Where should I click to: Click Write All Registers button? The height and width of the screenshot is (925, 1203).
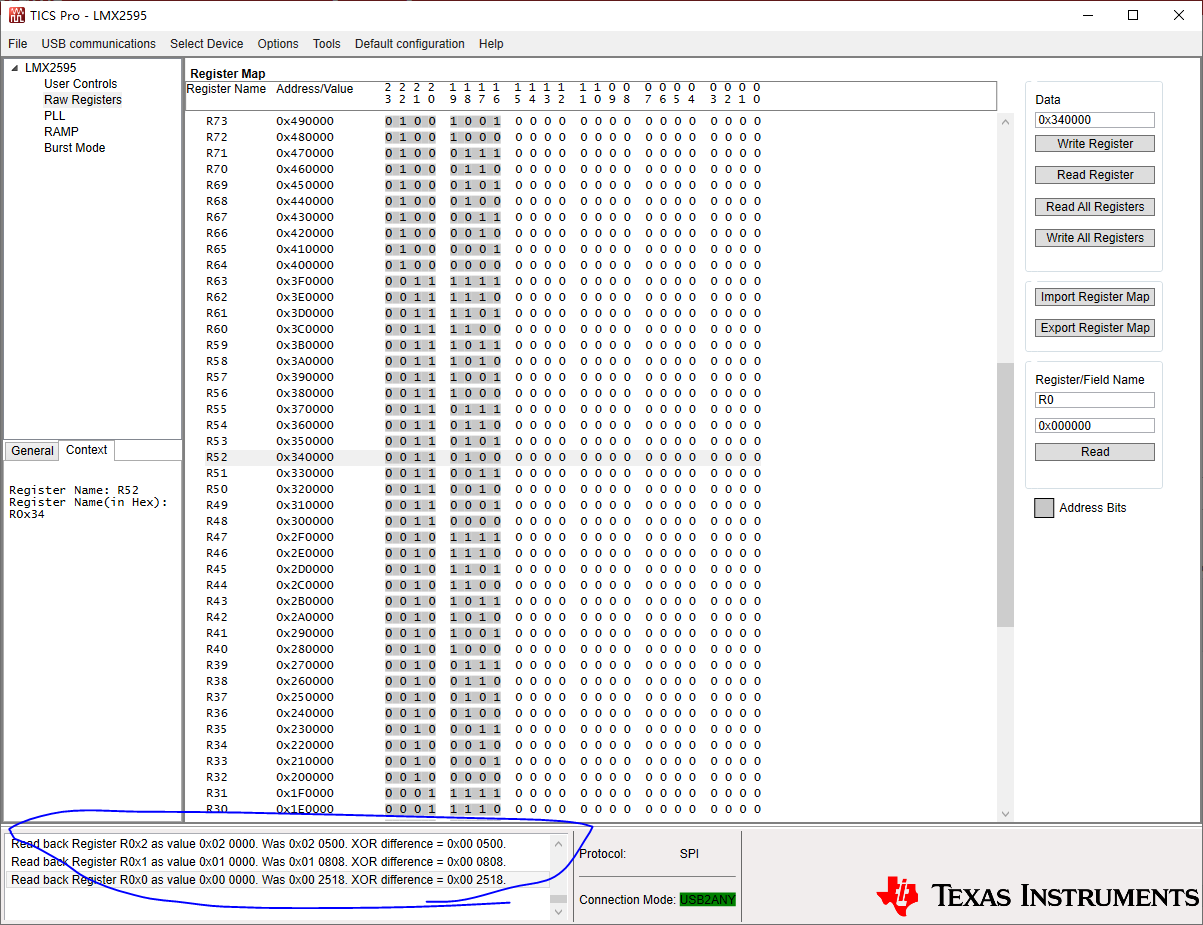coord(1095,238)
